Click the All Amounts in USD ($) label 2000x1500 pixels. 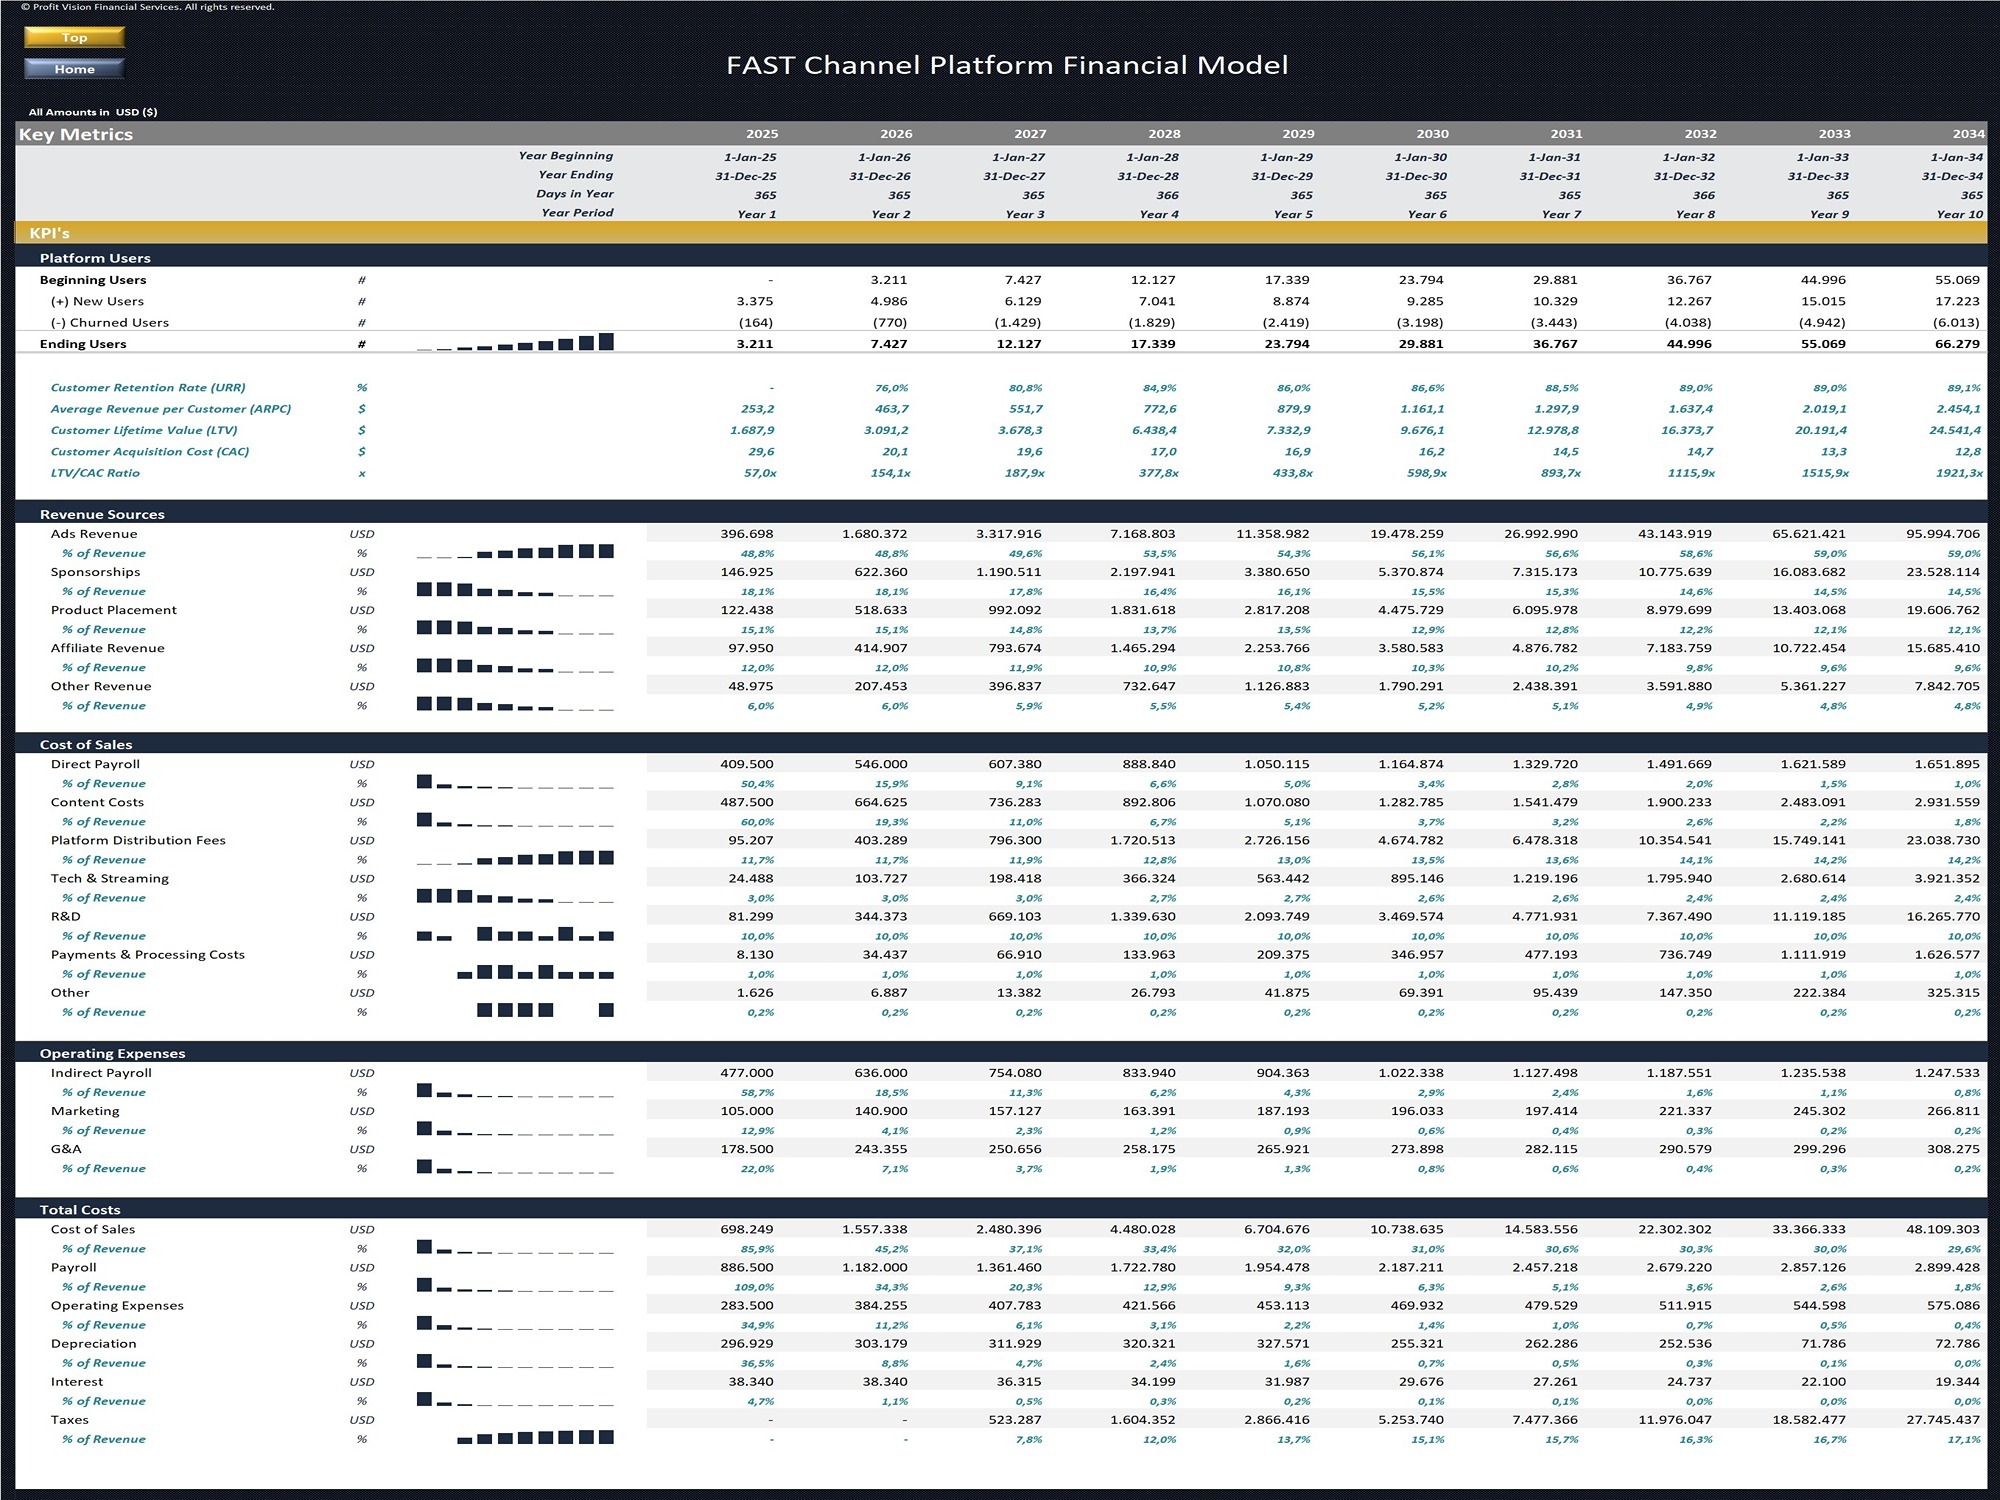click(95, 112)
